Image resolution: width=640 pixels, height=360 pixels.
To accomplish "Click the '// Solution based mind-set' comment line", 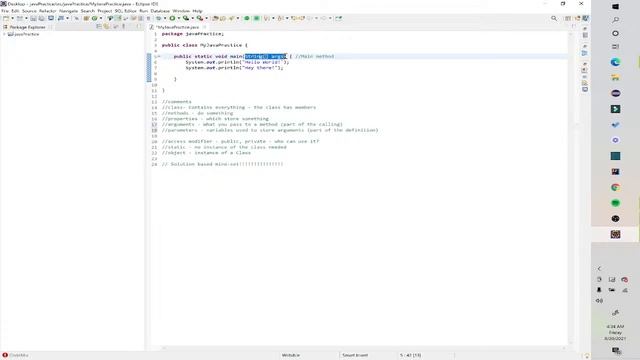I will pos(222,164).
